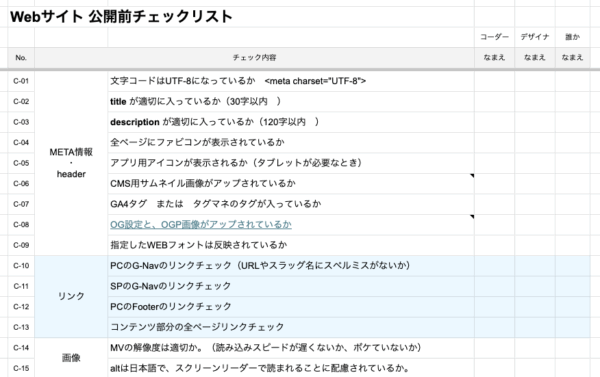Select the なまえ cell under デザイナ
The height and width of the screenshot is (377, 600).
point(535,58)
